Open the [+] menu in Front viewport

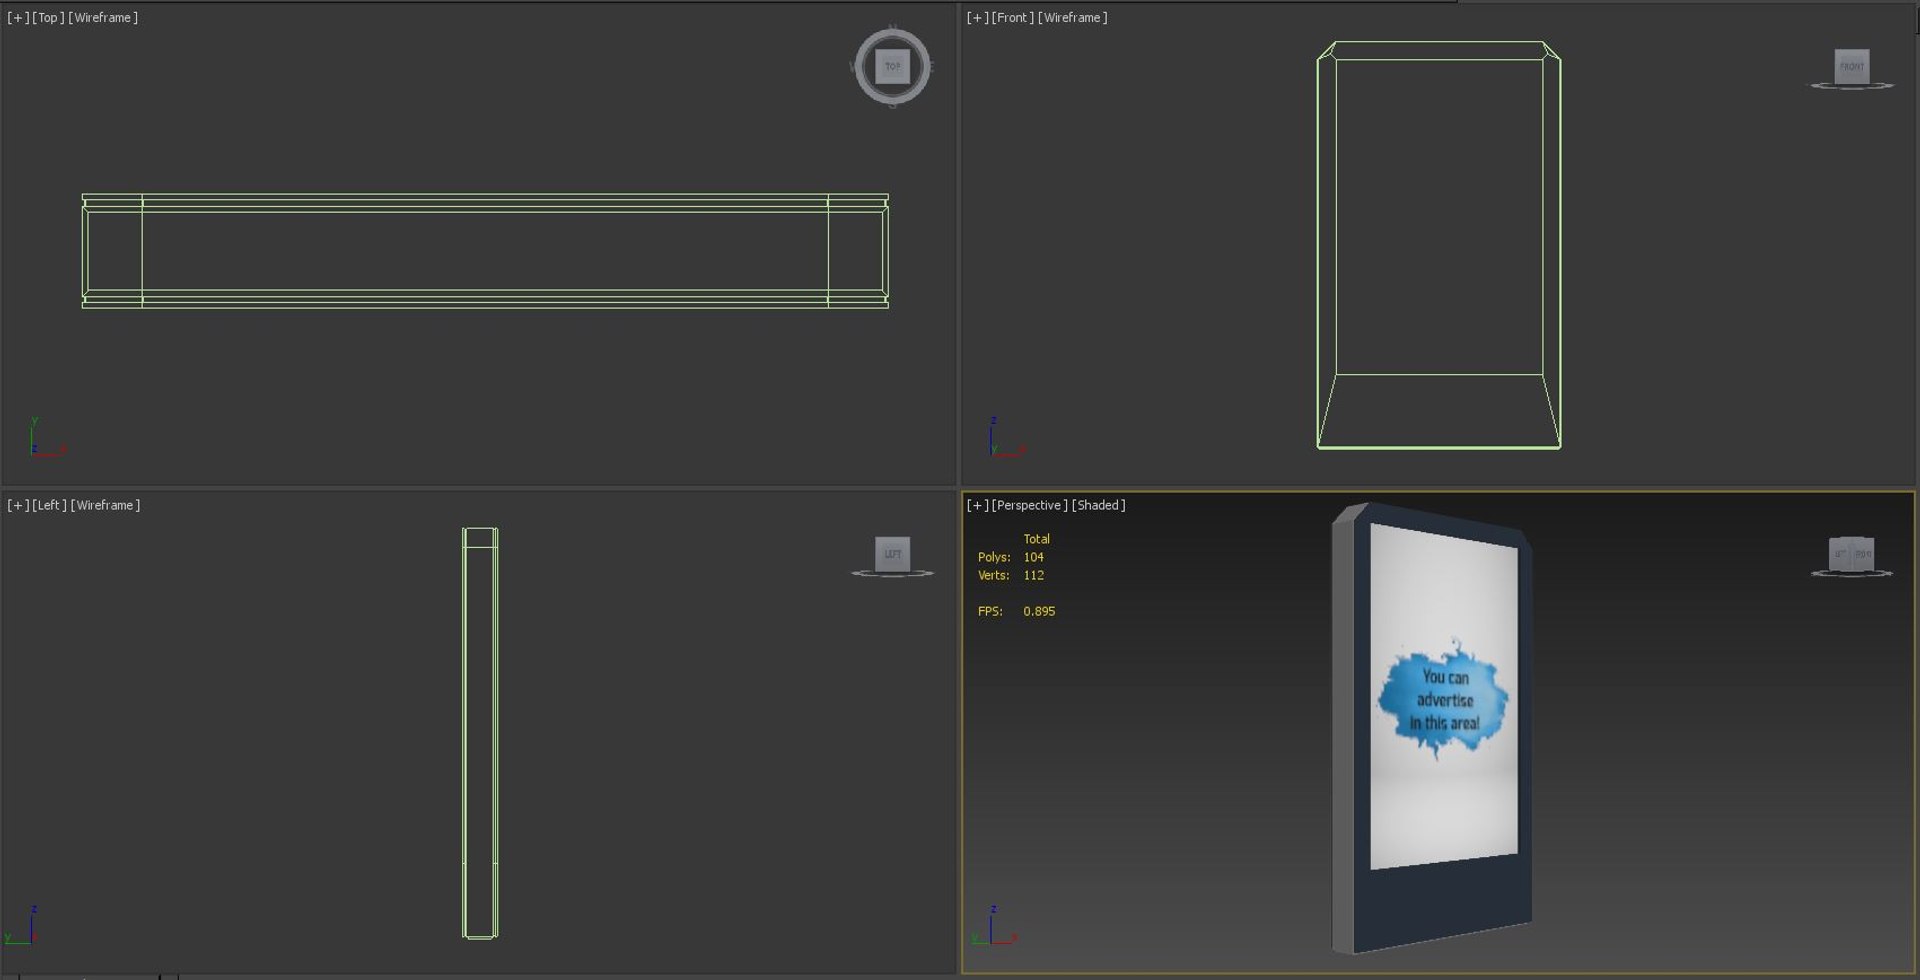click(978, 18)
